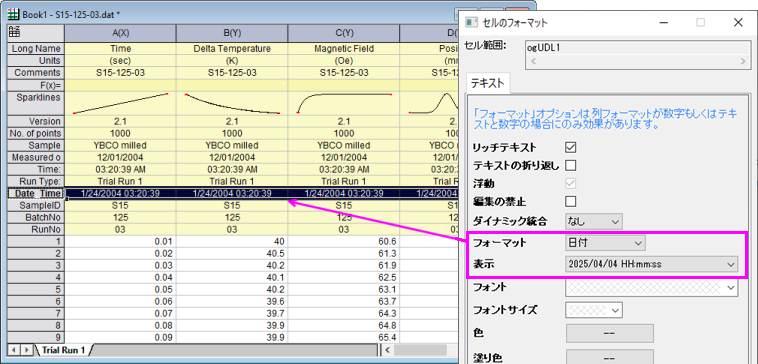This screenshot has height=364, width=758.
Task: Toggle the リッチテキスト checkbox
Action: point(571,147)
